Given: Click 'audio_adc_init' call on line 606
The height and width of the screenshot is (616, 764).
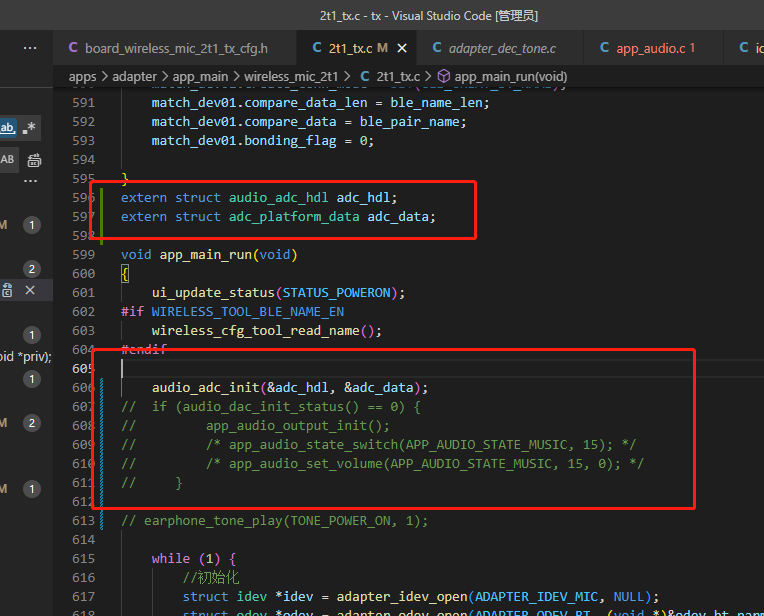Looking at the screenshot, I should [205, 388].
